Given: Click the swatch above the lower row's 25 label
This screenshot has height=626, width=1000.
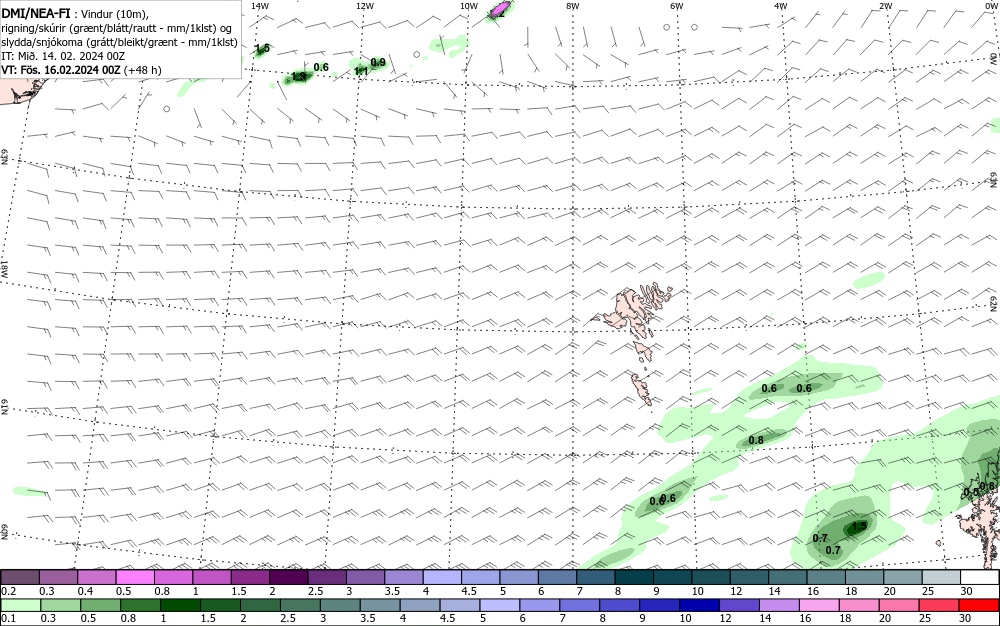Looking at the screenshot, I should 938,605.
